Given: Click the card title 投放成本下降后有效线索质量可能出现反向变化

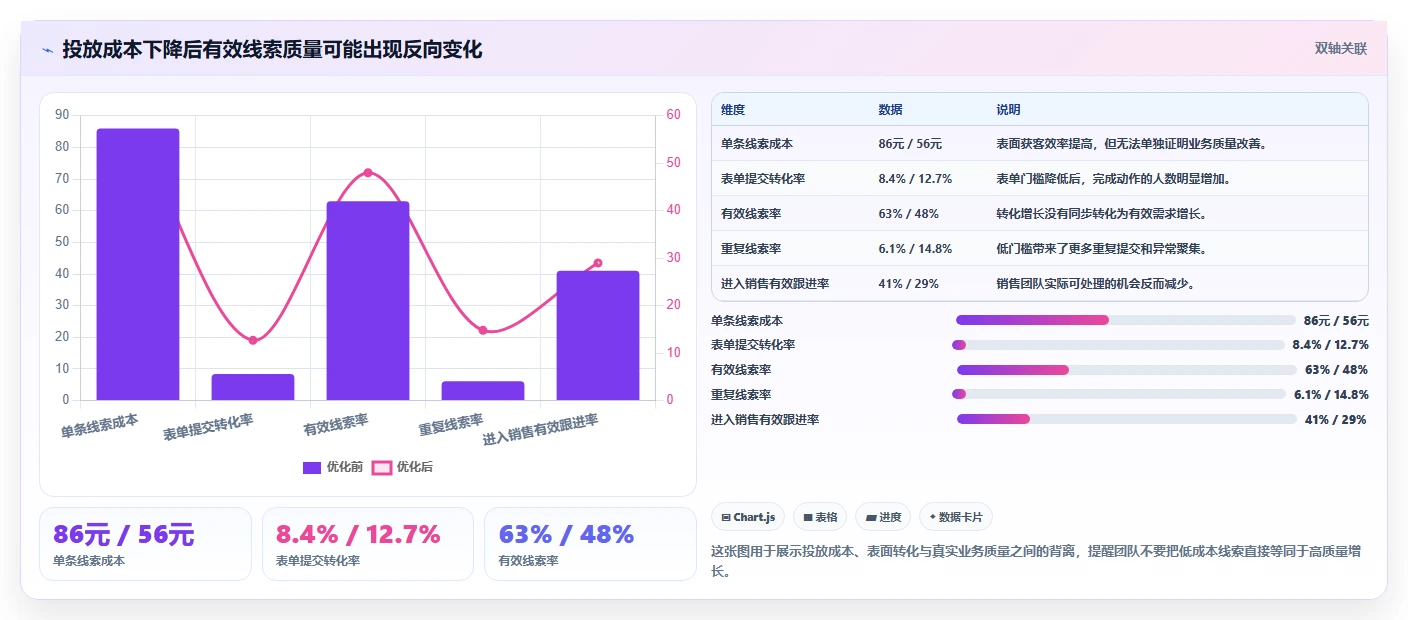Looking at the screenshot, I should [272, 50].
